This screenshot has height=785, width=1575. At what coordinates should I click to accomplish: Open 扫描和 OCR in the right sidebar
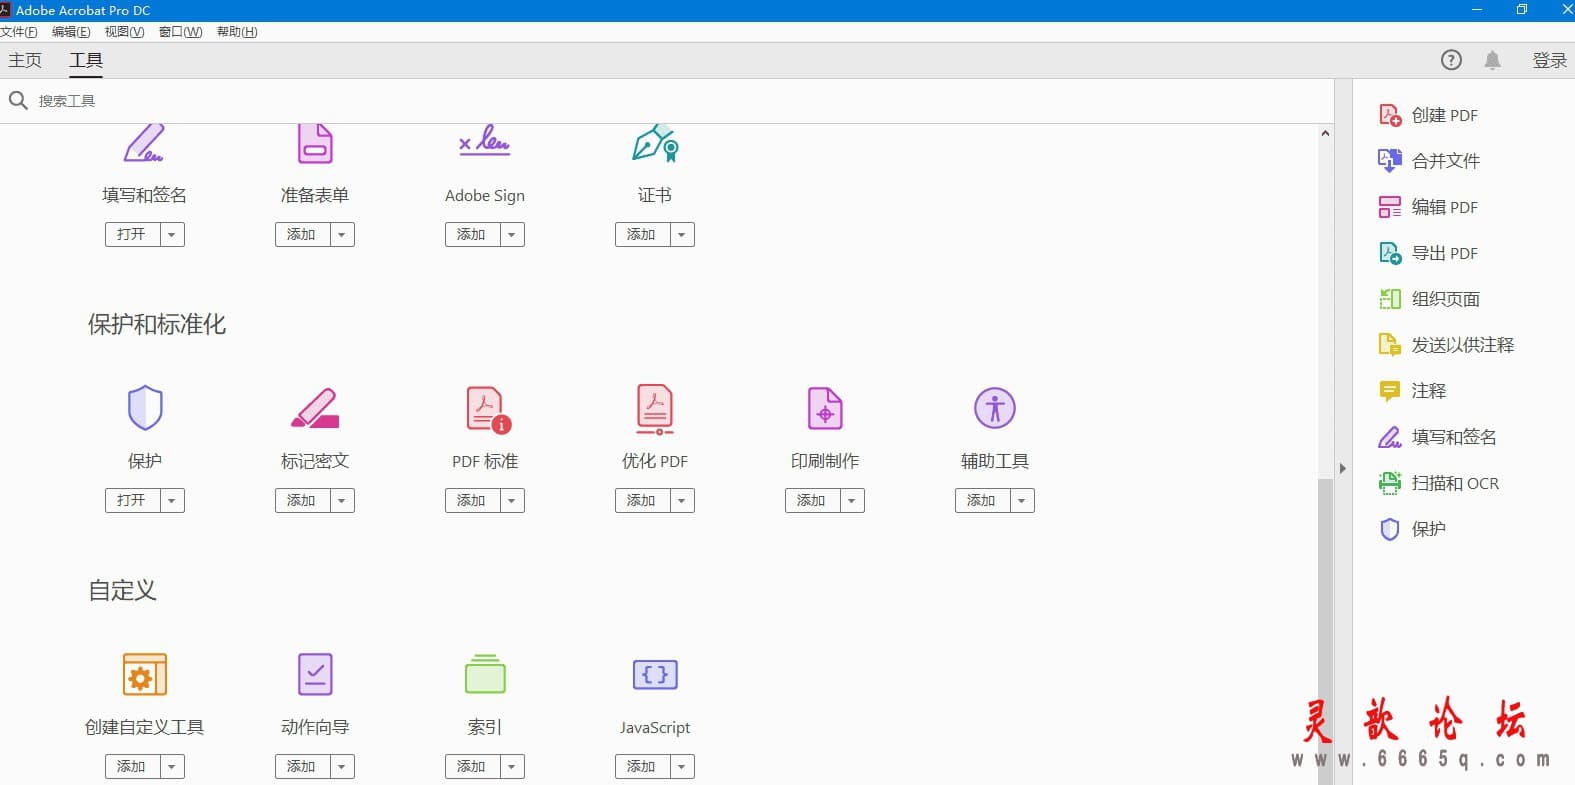[1438, 483]
